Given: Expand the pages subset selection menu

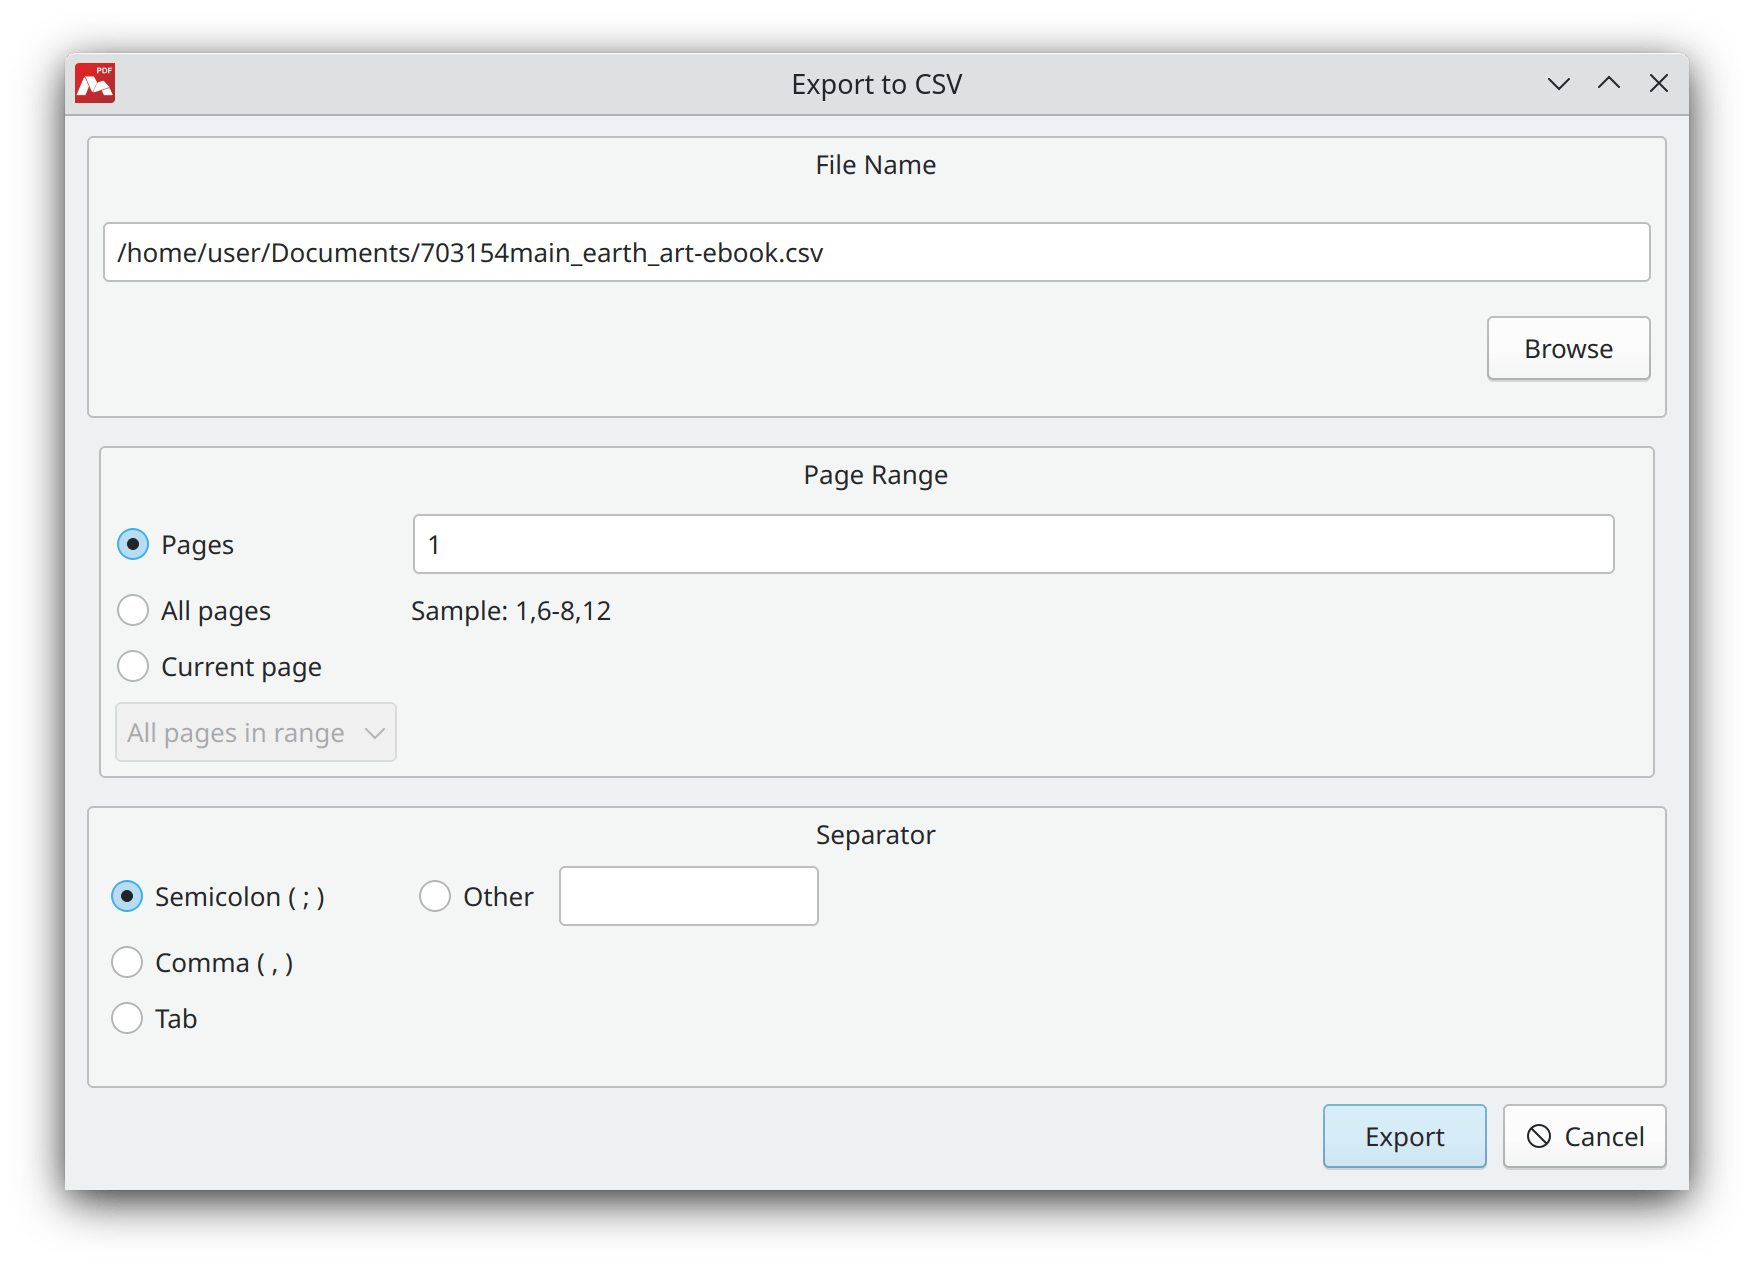Looking at the screenshot, I should pos(255,732).
